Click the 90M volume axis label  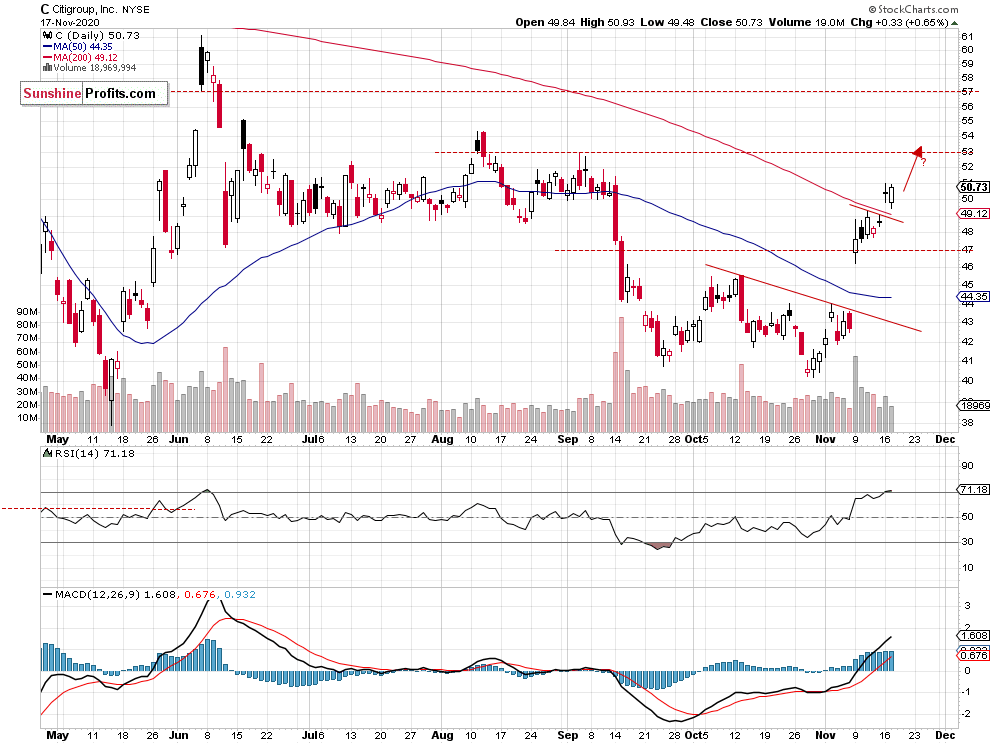click(x=27, y=311)
